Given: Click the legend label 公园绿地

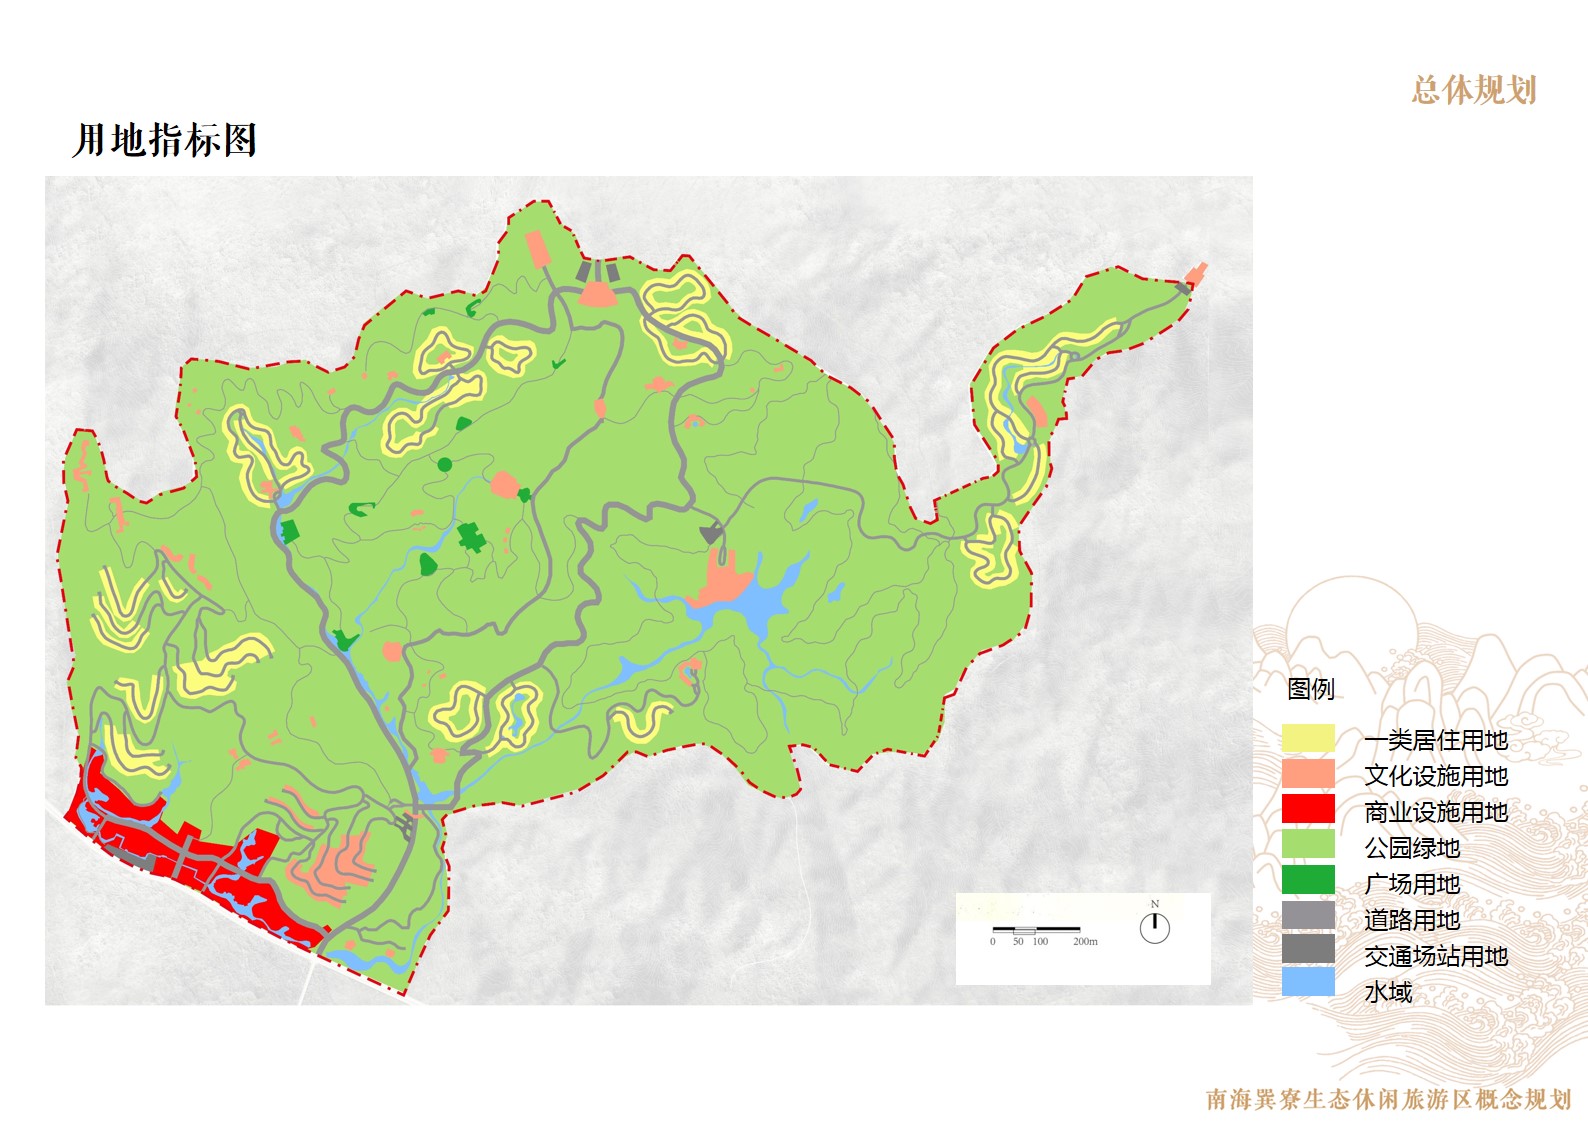Looking at the screenshot, I should [1412, 848].
